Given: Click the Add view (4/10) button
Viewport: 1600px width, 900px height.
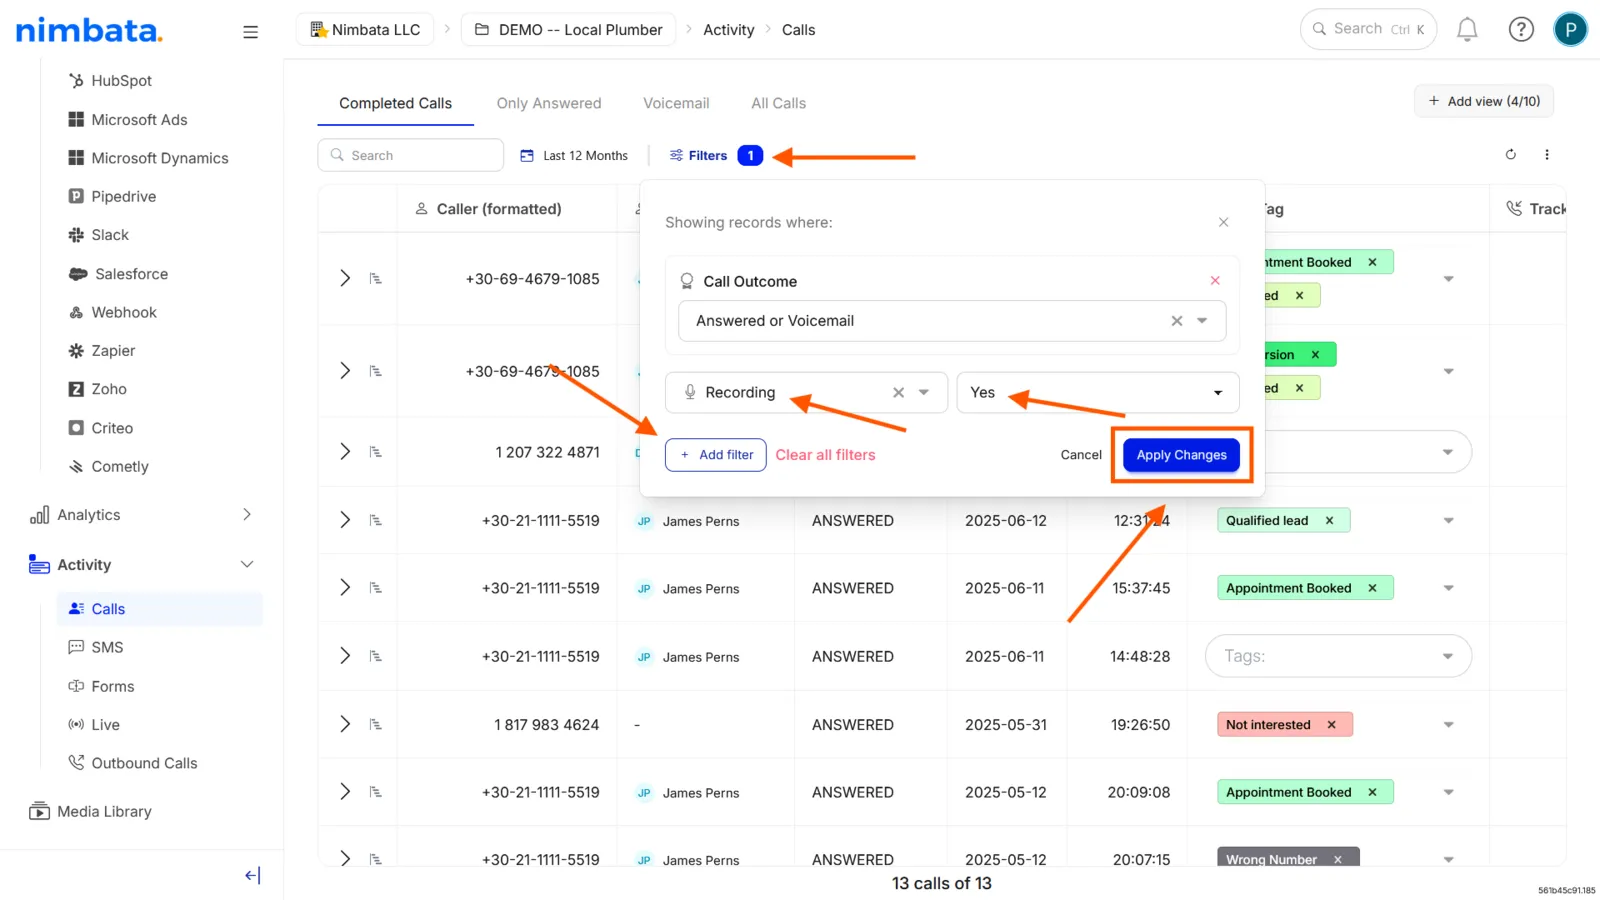Looking at the screenshot, I should click(1484, 101).
